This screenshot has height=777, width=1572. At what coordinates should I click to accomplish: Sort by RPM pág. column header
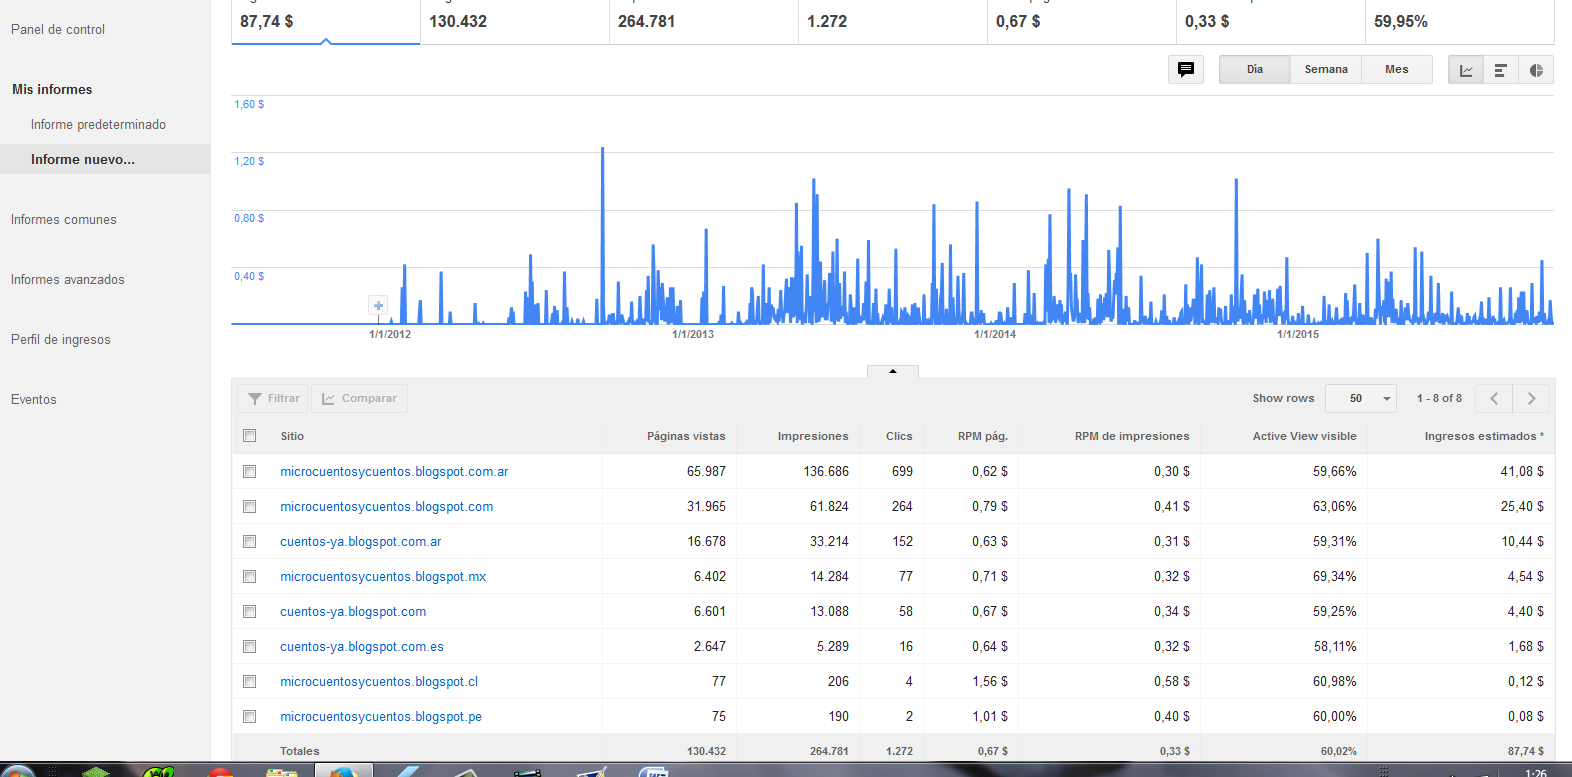(x=983, y=436)
